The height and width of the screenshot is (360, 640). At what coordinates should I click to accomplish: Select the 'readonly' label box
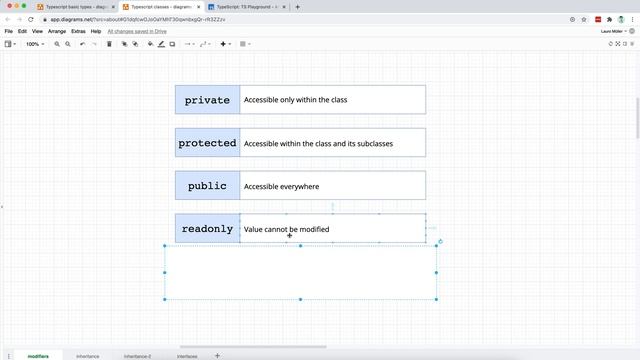tap(207, 228)
